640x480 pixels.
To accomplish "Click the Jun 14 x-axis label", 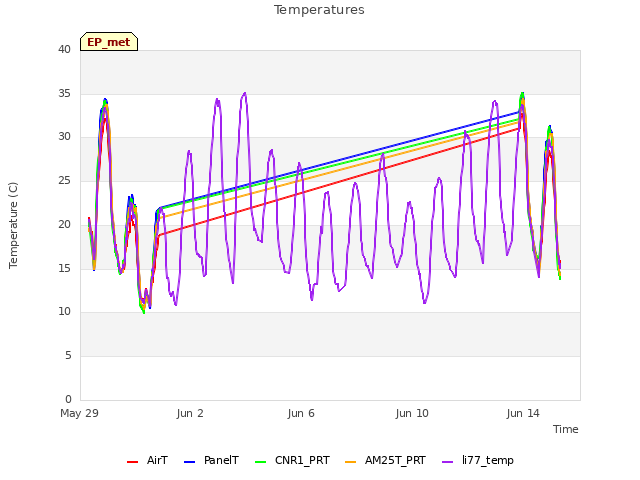I will coord(523,413).
